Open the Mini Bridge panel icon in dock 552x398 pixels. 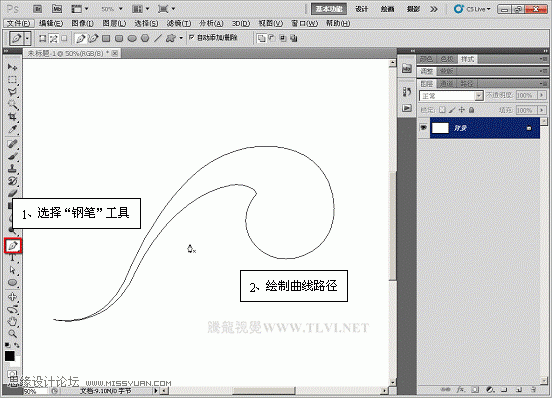407,69
